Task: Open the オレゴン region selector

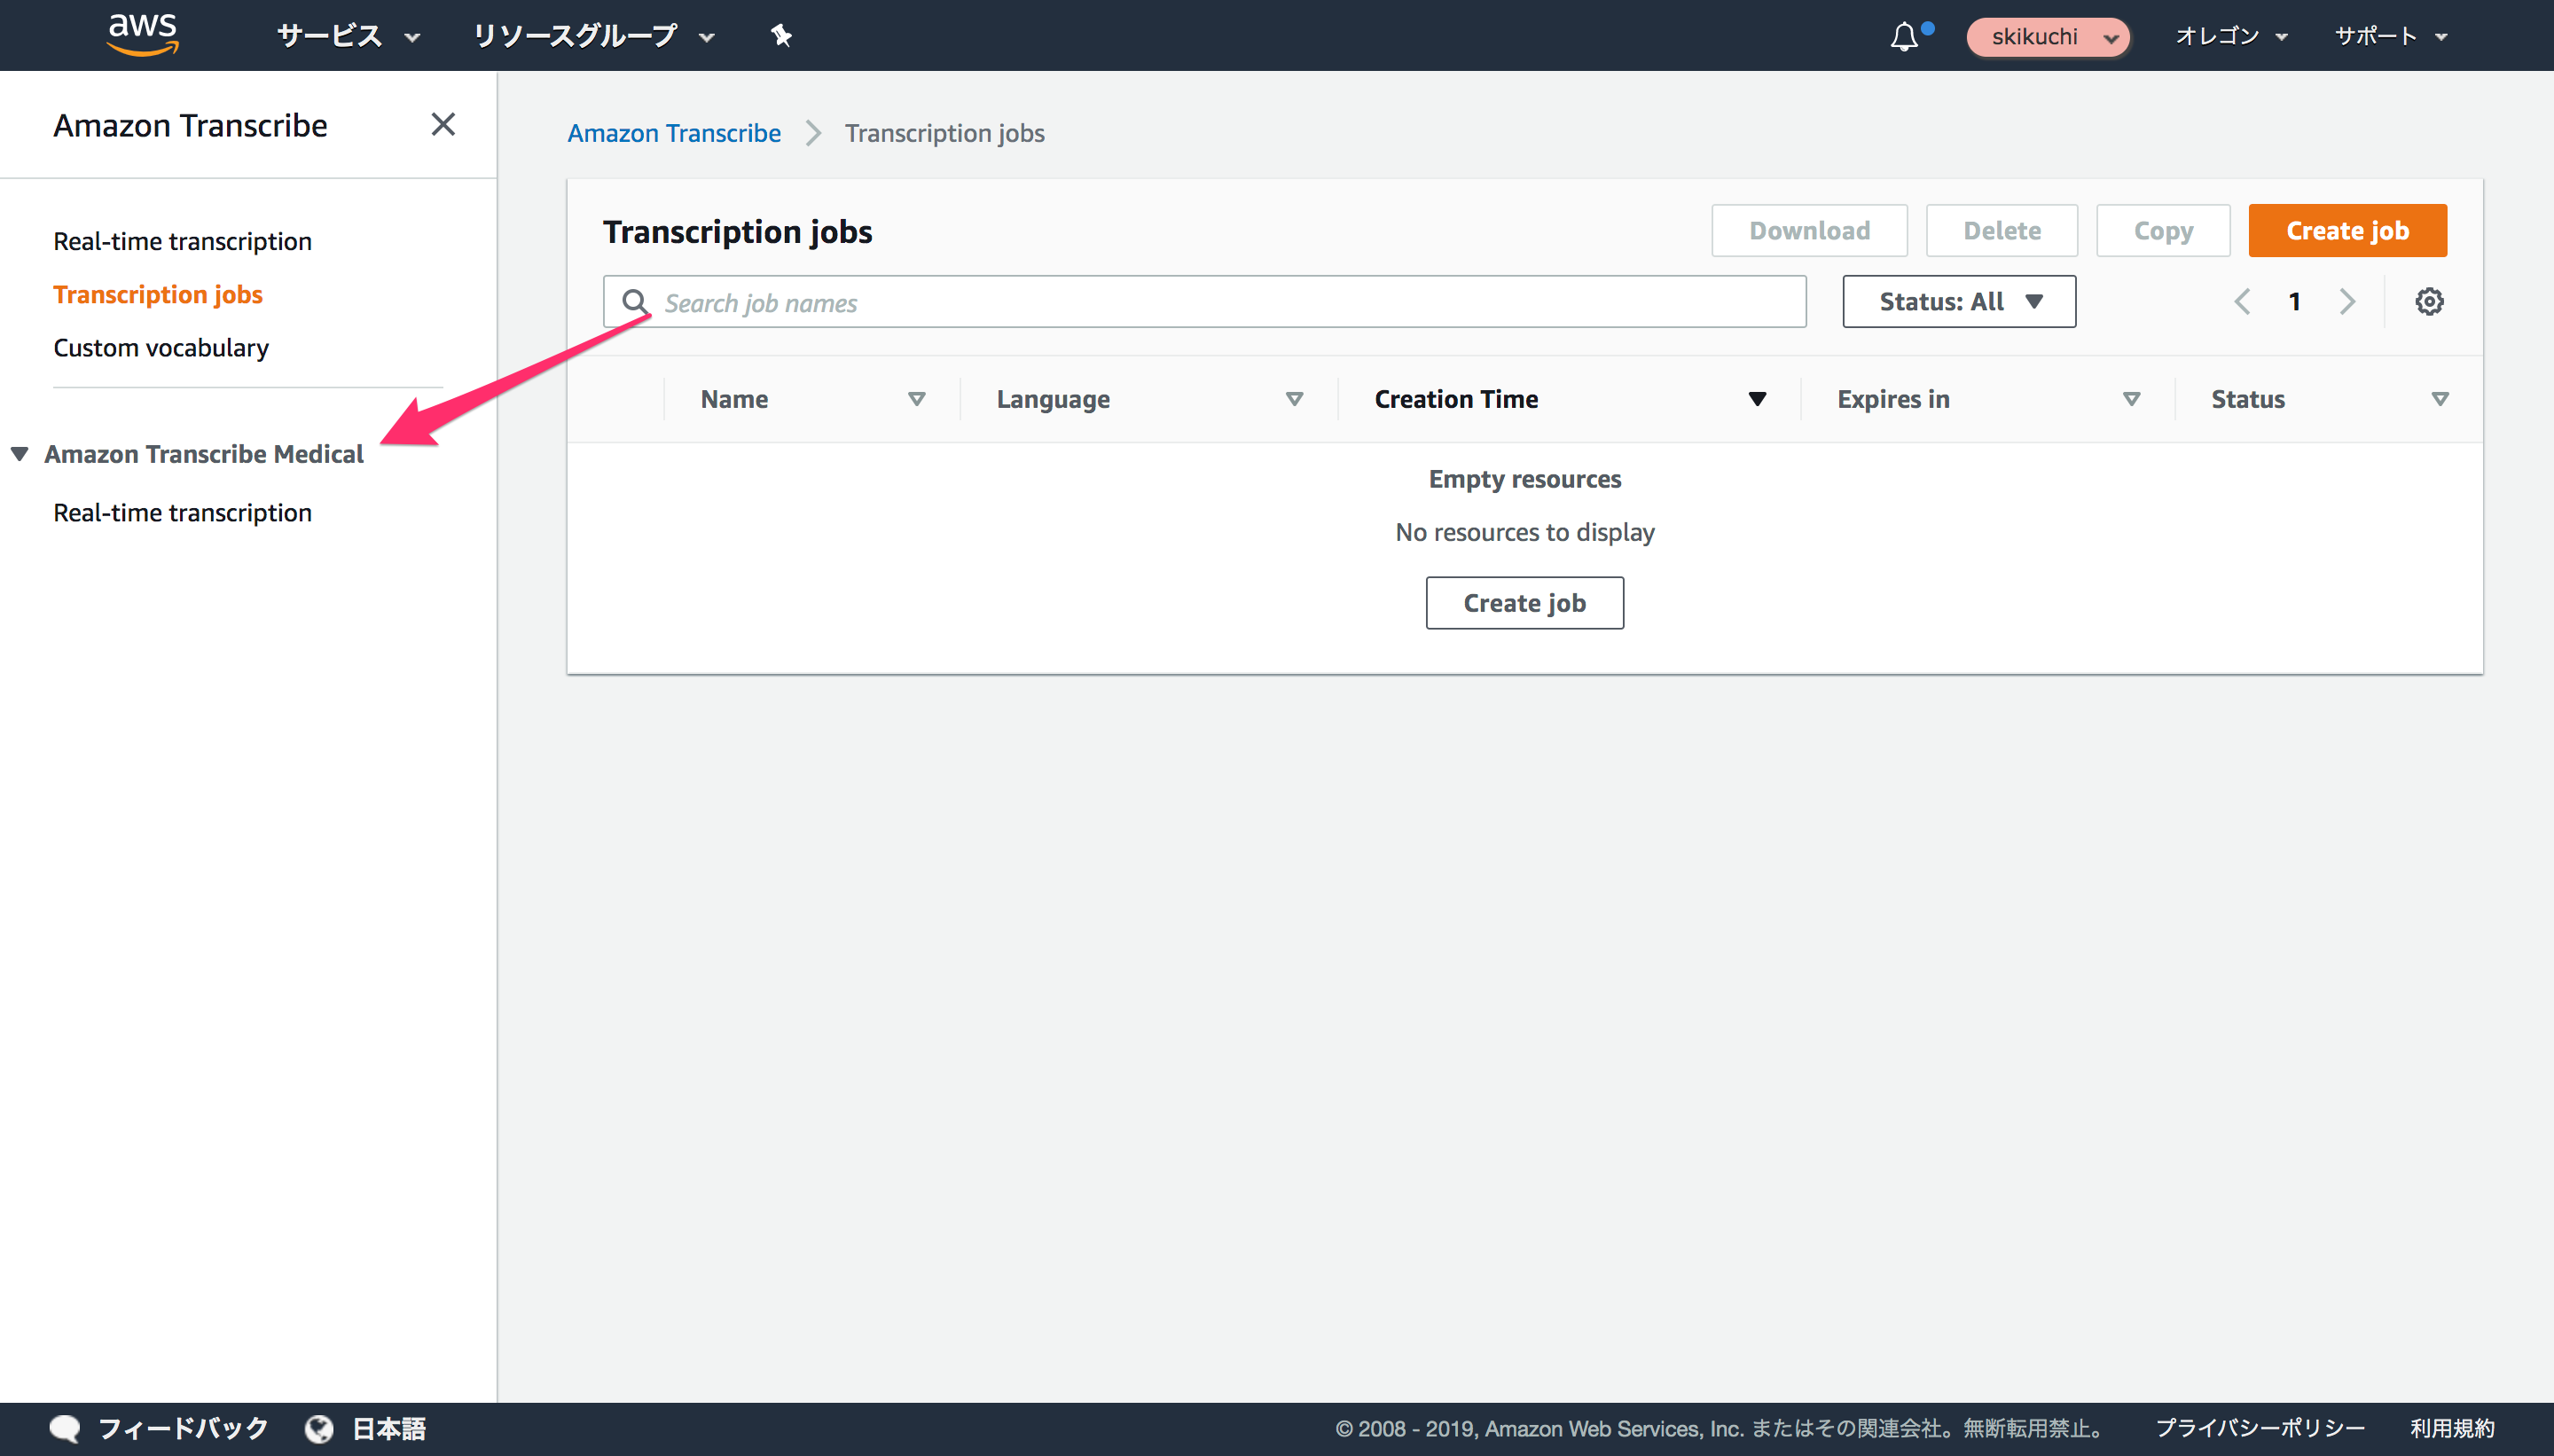Action: 2231,36
